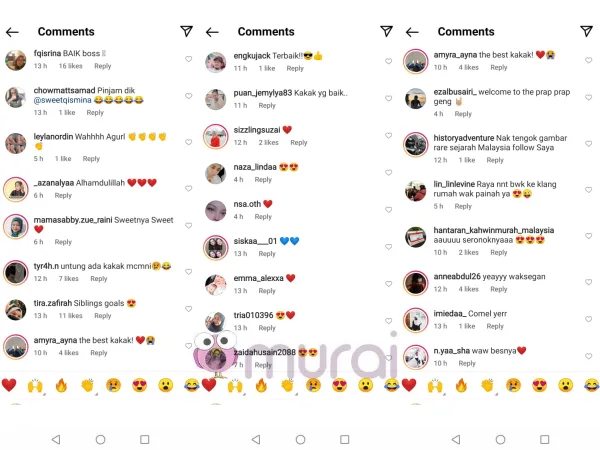Tap heart on ezalbusairi_ comment
The height and width of the screenshot is (450, 600).
[589, 97]
